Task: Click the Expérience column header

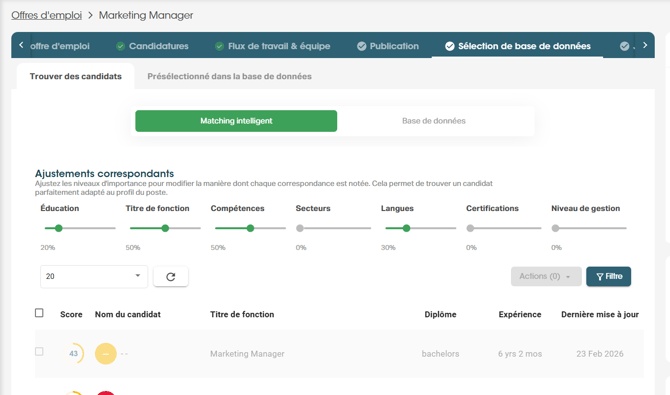Action: click(520, 314)
